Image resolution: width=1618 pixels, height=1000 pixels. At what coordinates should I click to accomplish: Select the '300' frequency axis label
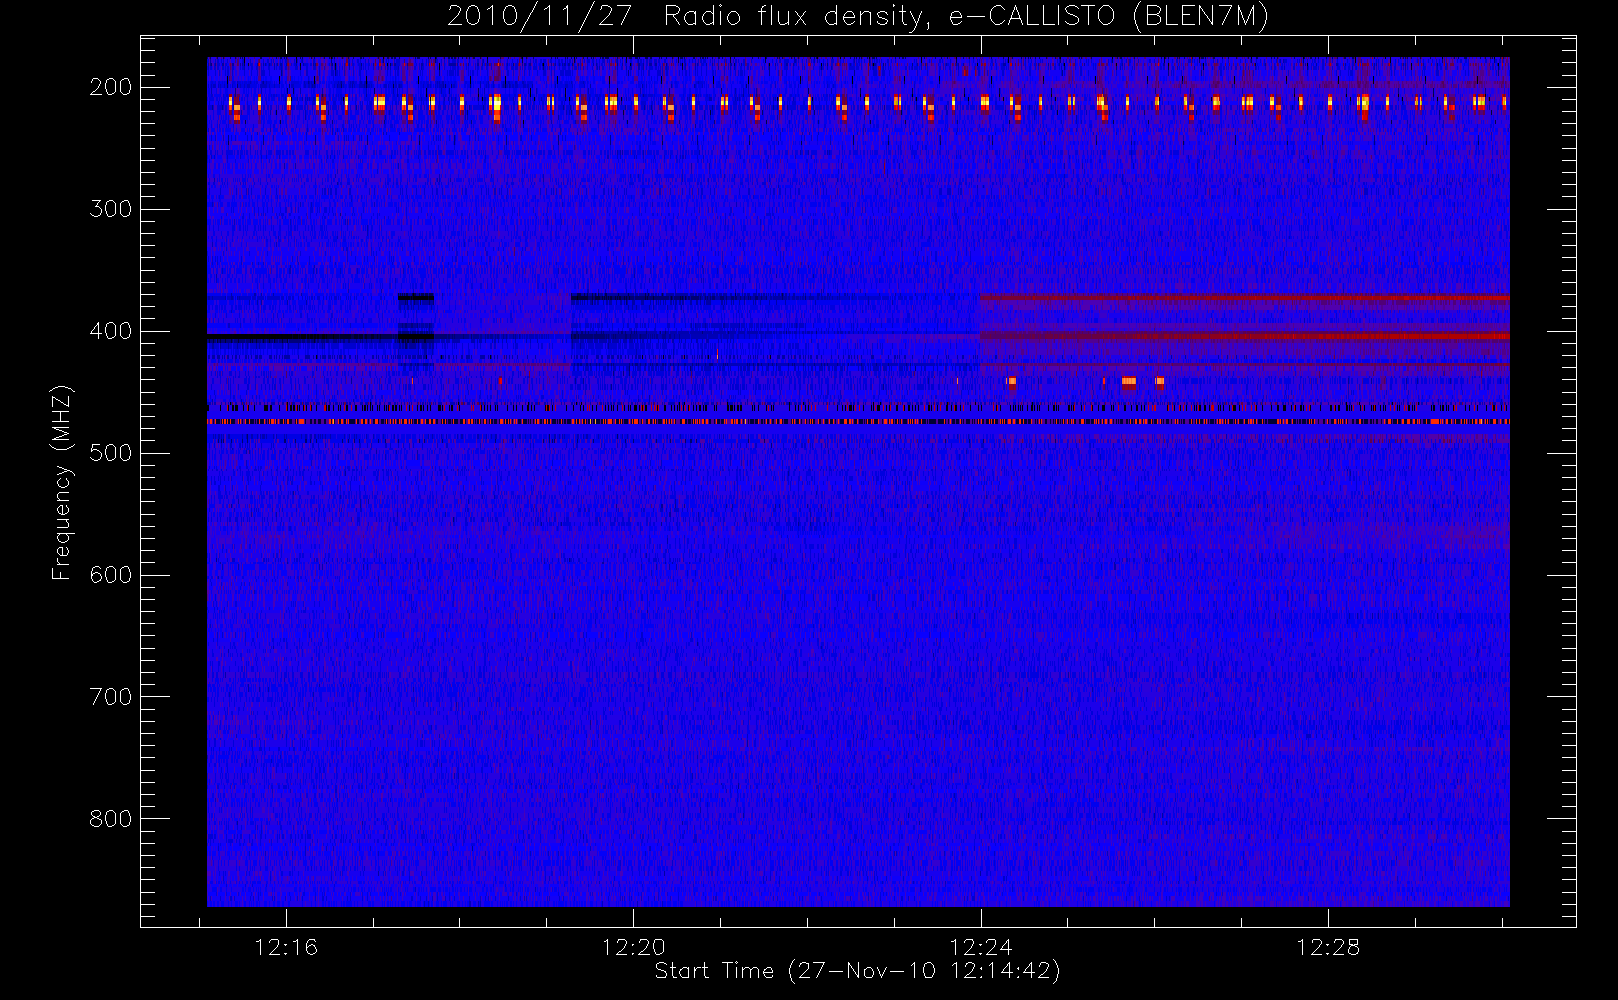110,209
